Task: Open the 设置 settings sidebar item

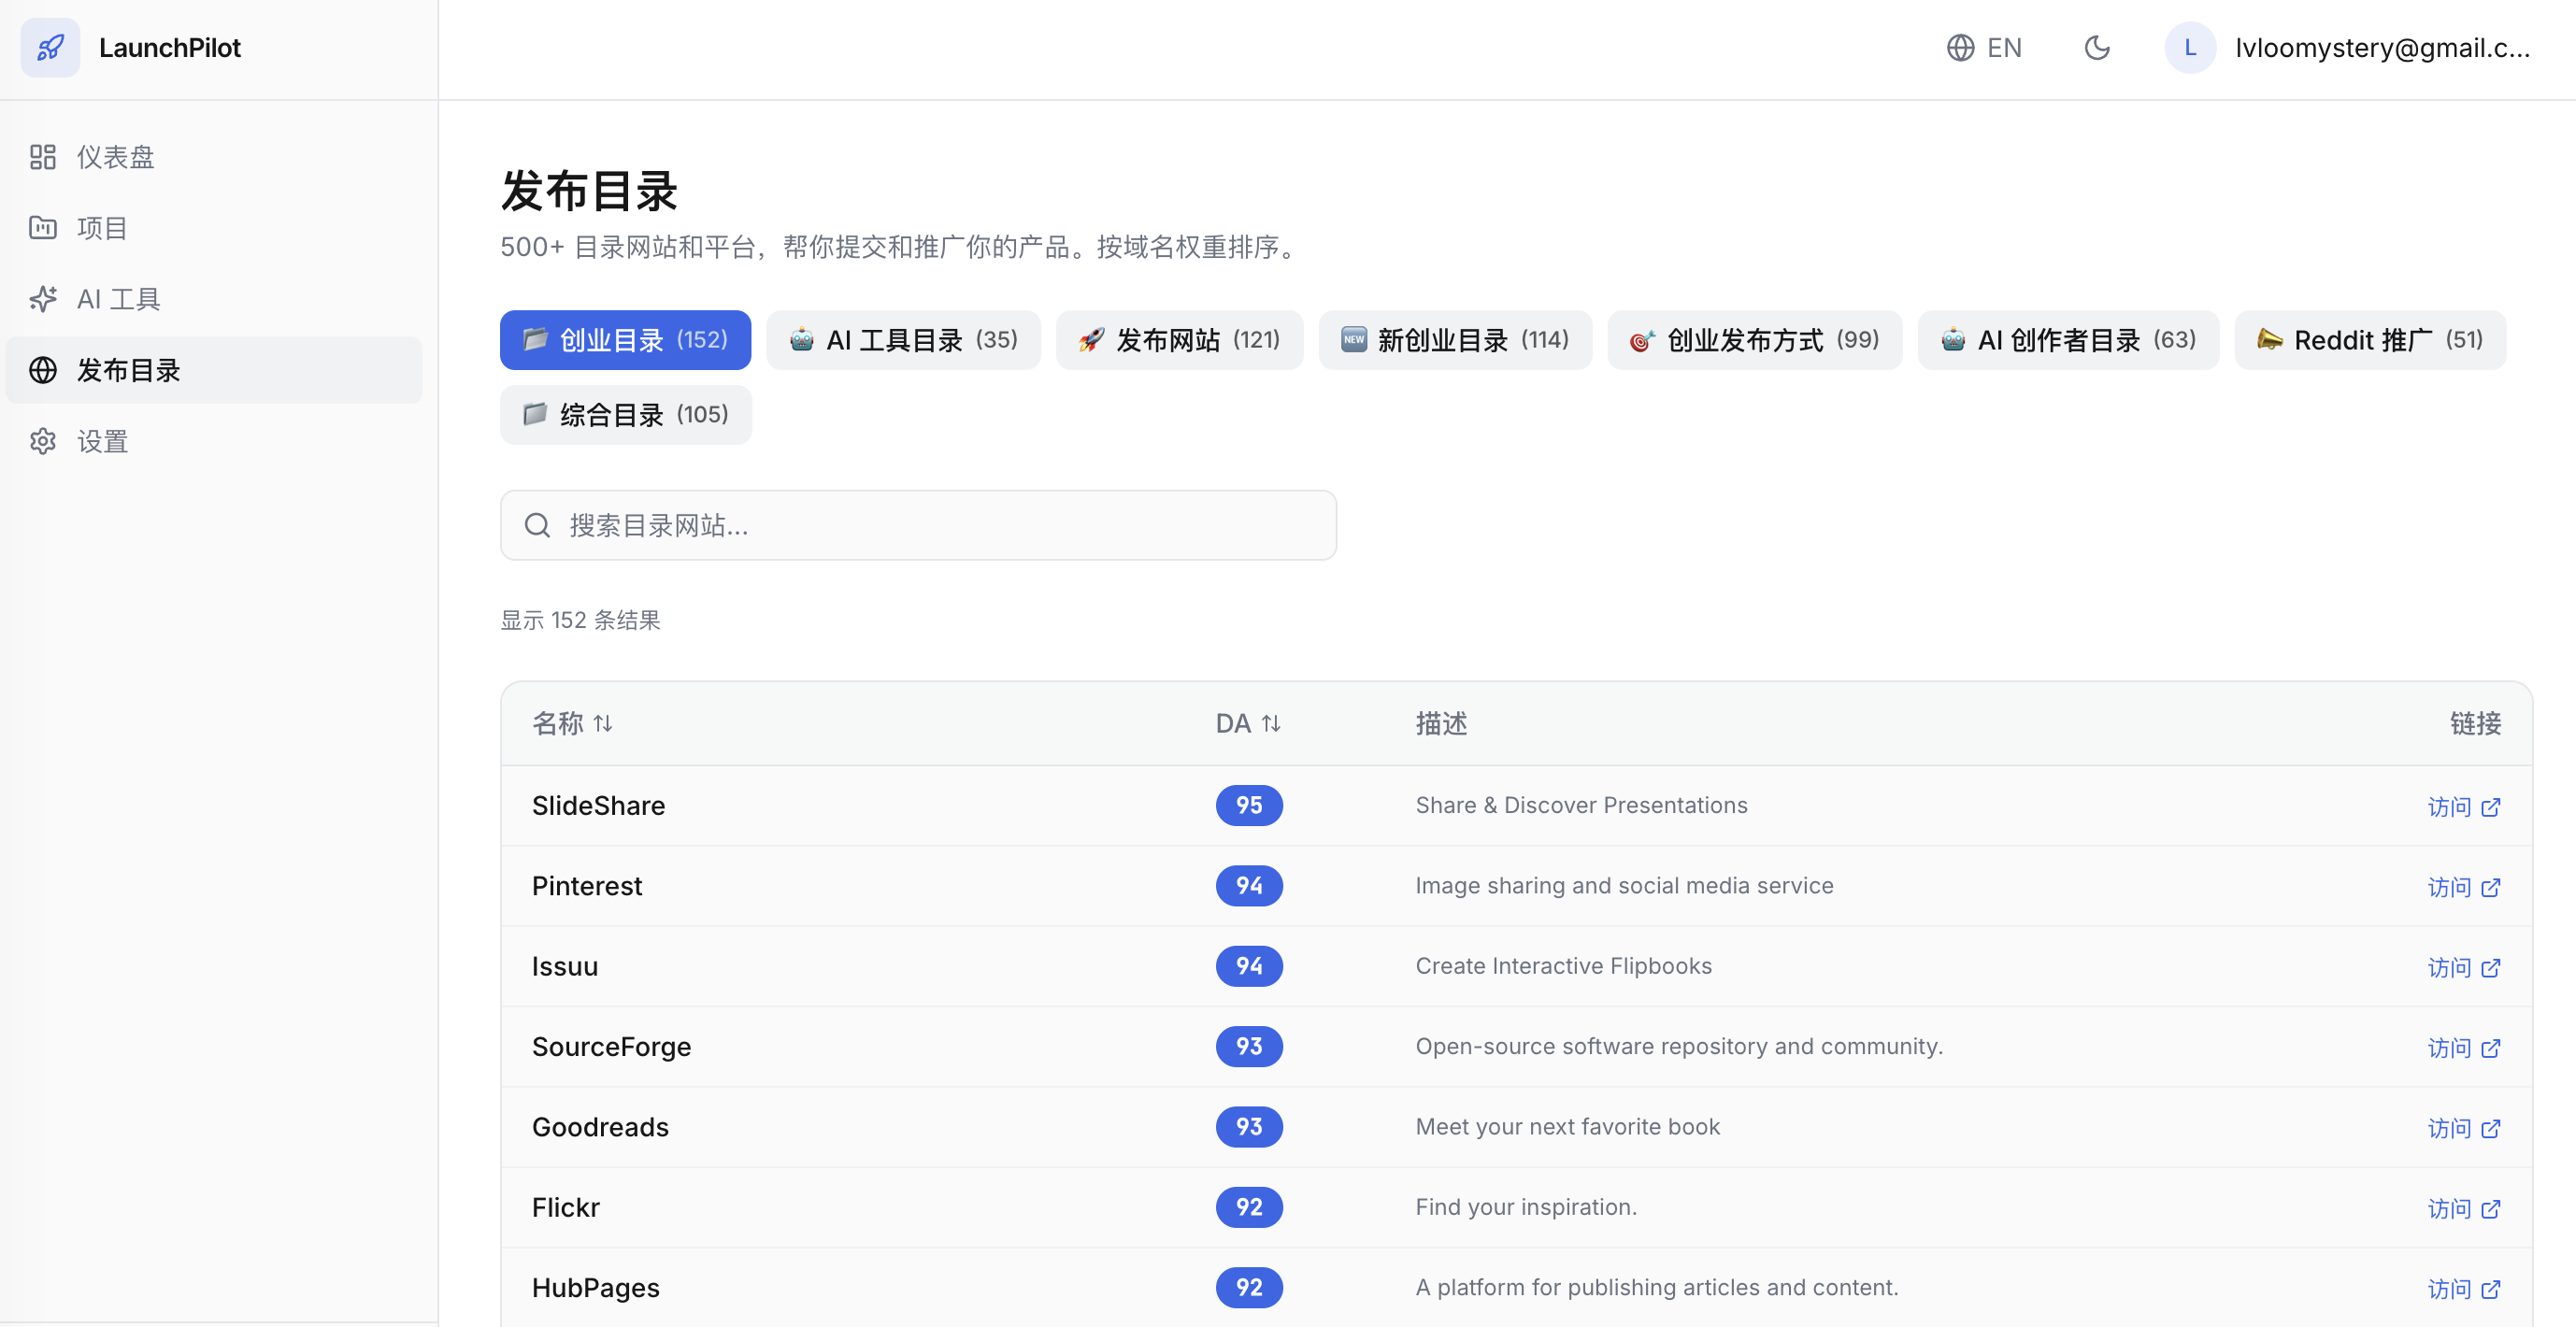Action: point(214,441)
